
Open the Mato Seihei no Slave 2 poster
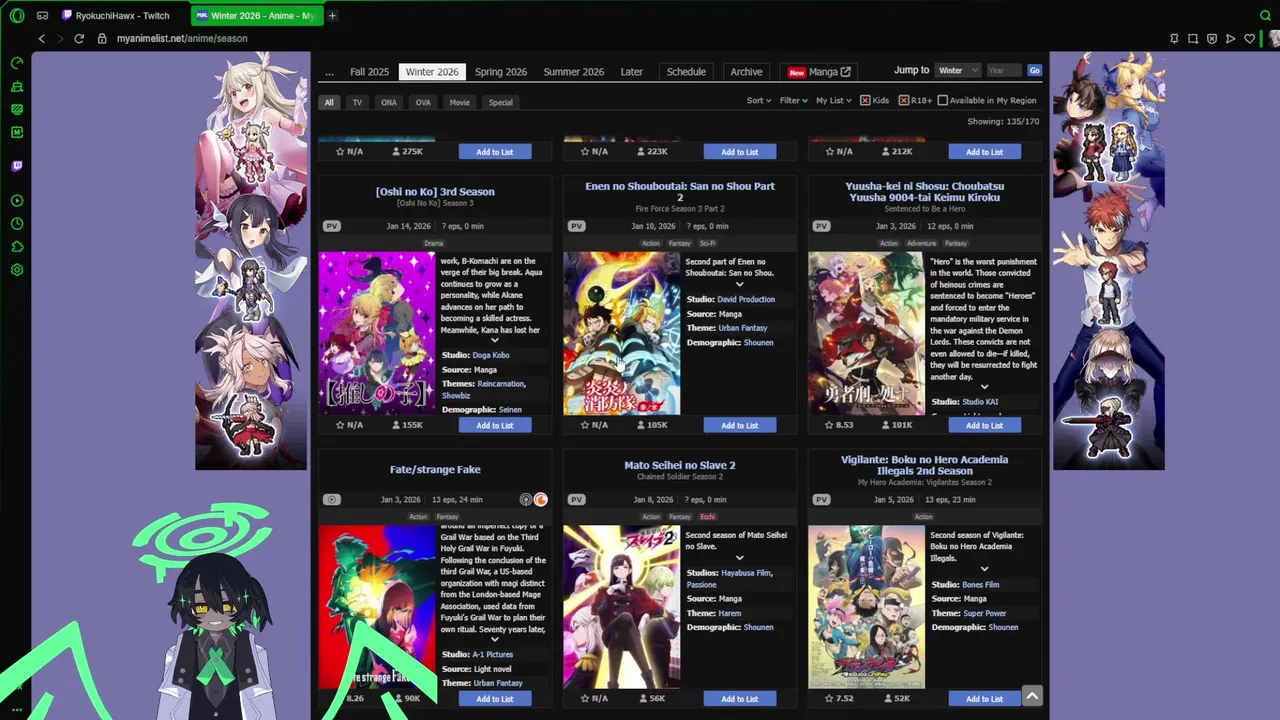[621, 606]
